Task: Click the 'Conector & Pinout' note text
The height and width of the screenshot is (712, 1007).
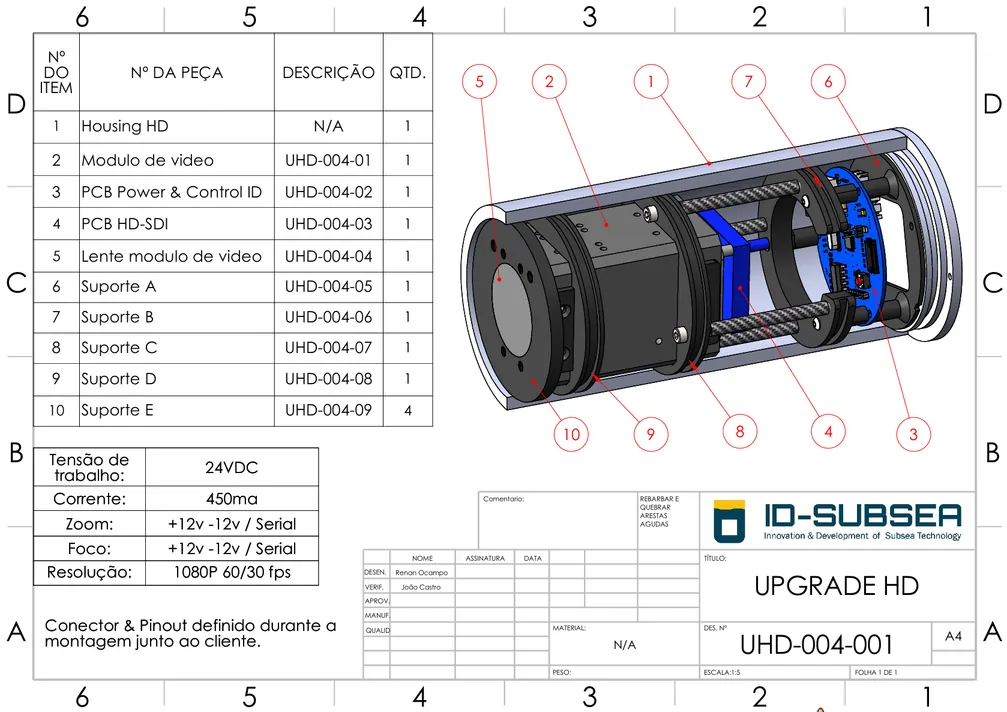Action: click(190, 633)
